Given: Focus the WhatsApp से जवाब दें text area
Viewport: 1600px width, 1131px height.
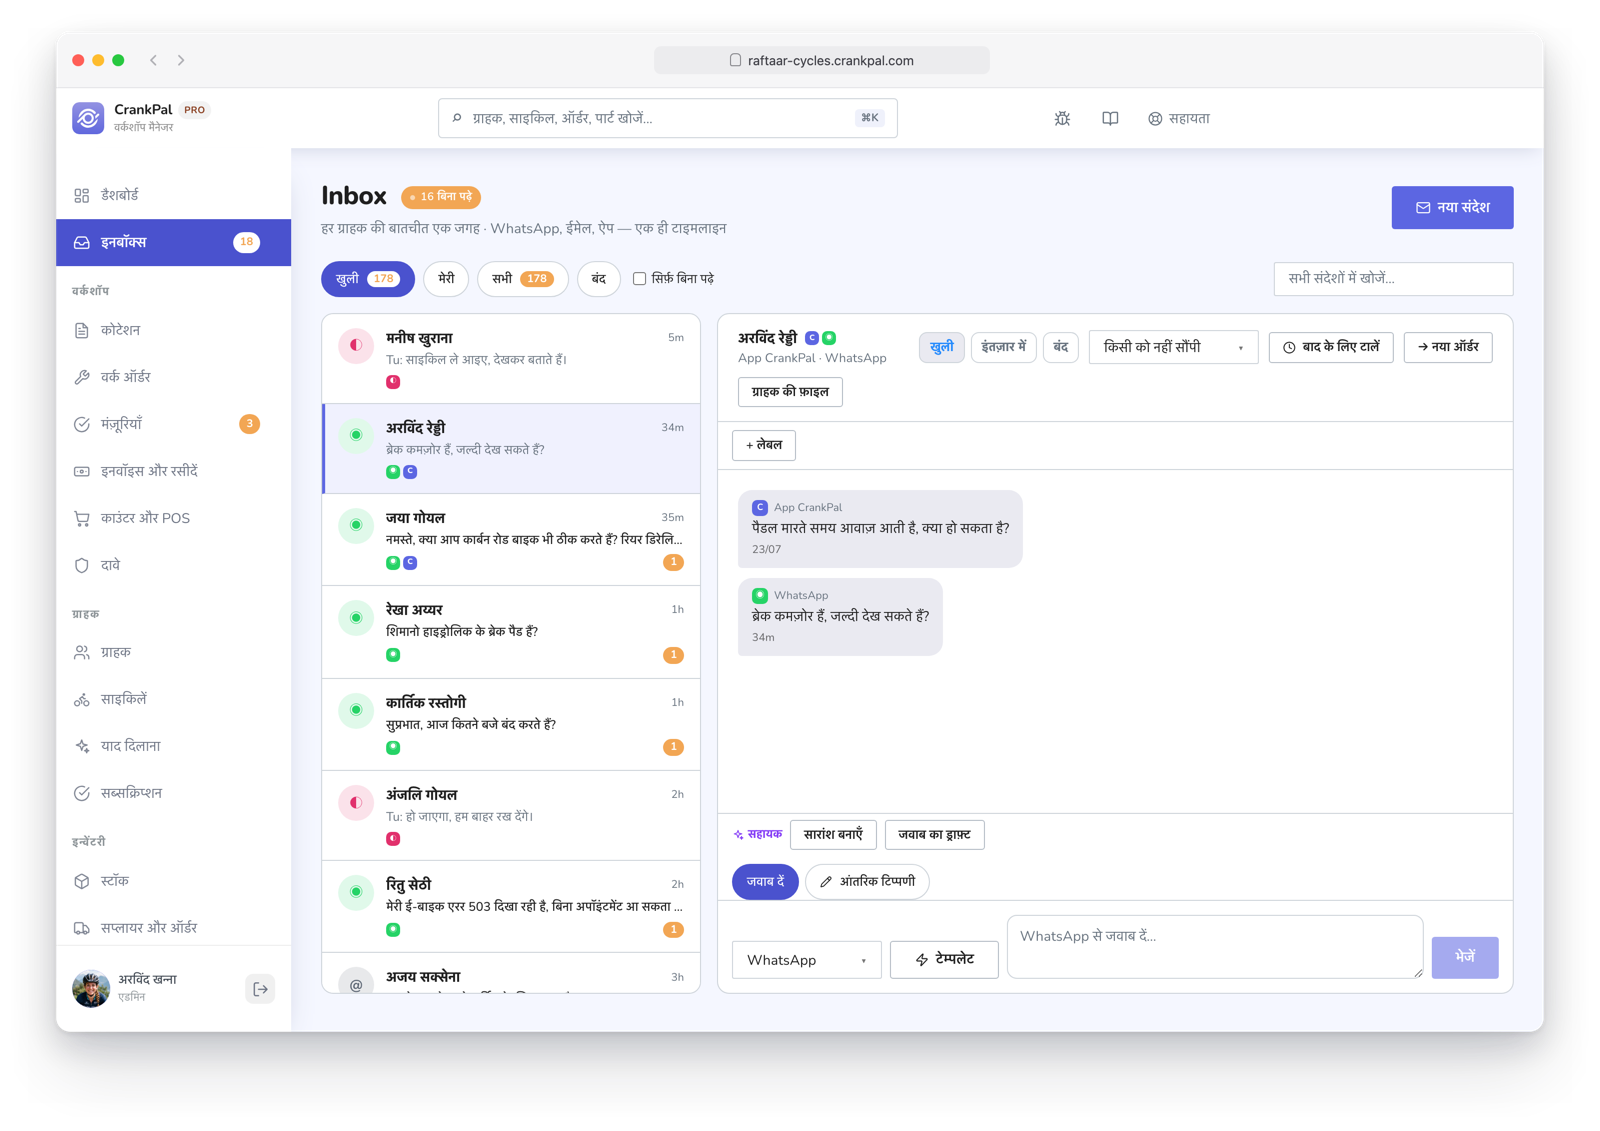Looking at the screenshot, I should click(1215, 946).
